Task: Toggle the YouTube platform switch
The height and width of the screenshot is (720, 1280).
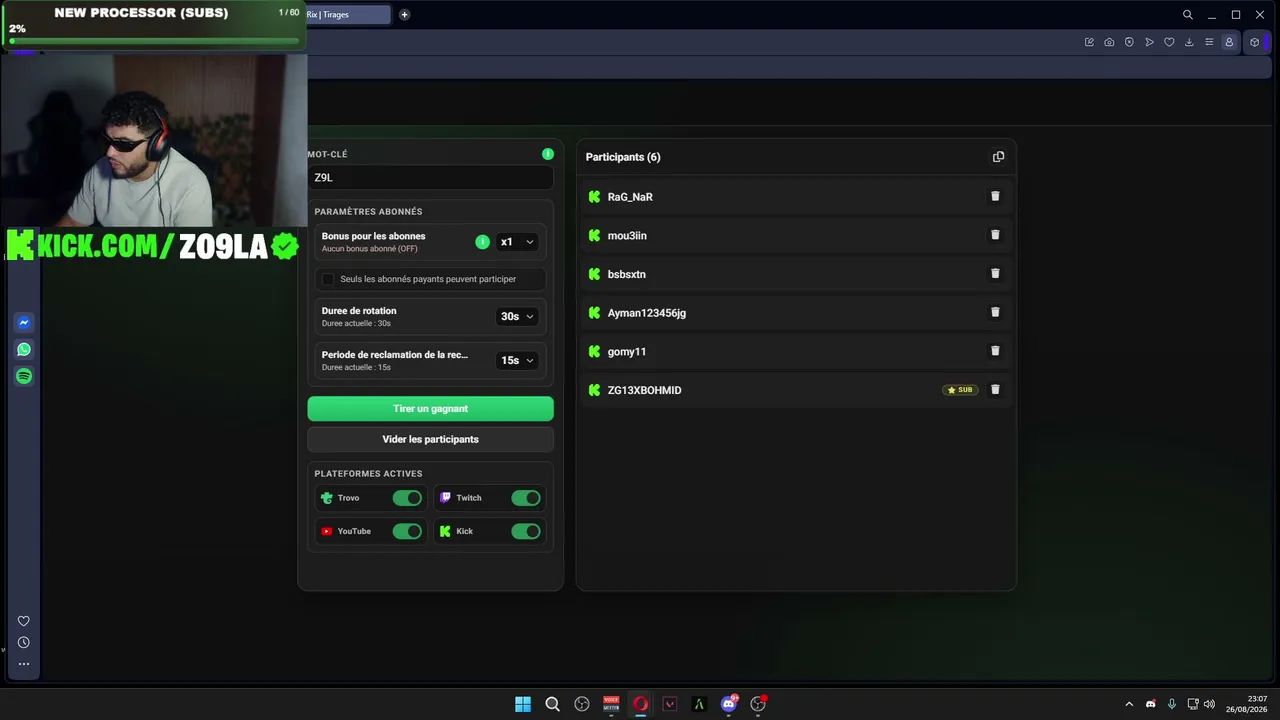Action: point(407,531)
